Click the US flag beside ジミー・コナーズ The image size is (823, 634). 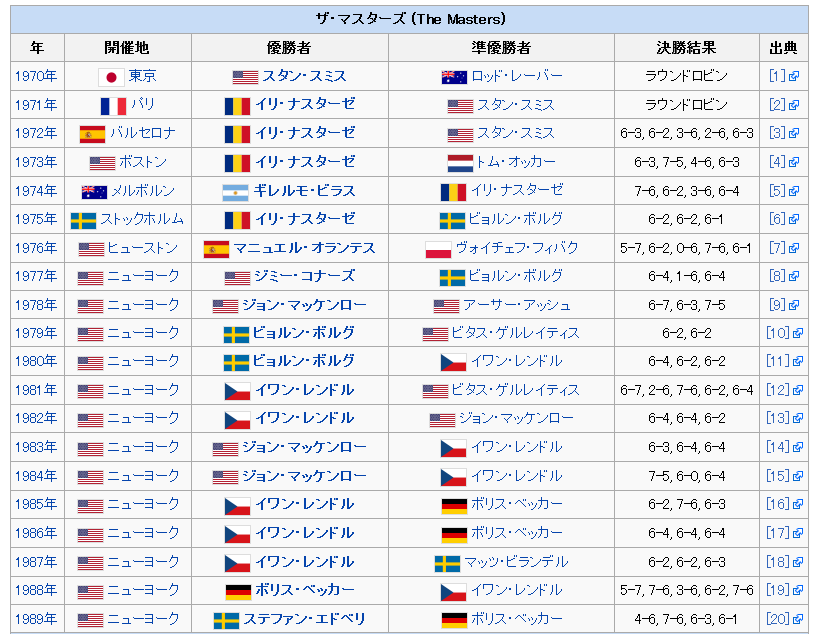[238, 278]
